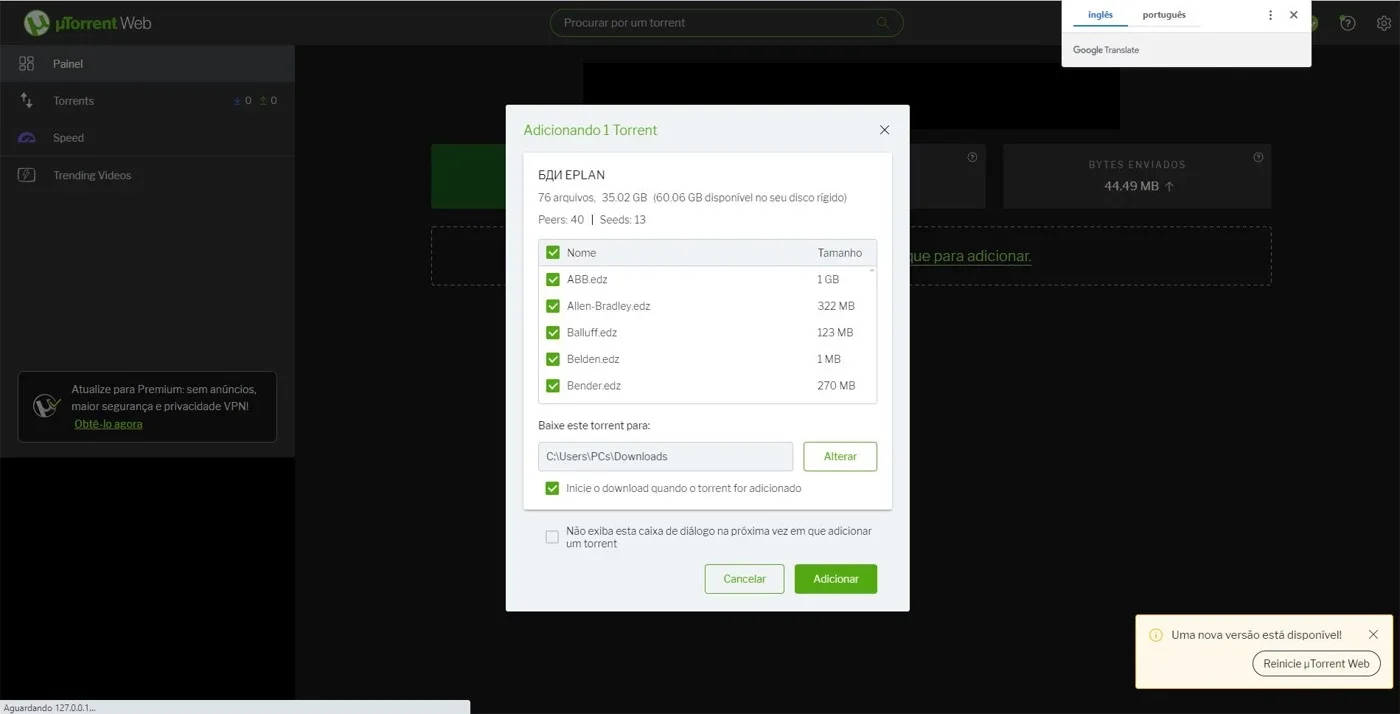Click the 322 MB size value
Image resolution: width=1400 pixels, height=714 pixels.
(836, 306)
